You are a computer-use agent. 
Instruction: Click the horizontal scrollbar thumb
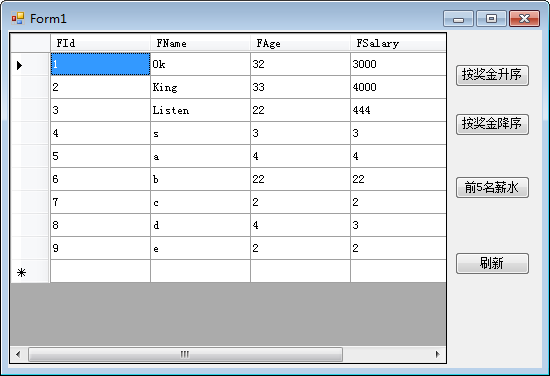pos(185,354)
